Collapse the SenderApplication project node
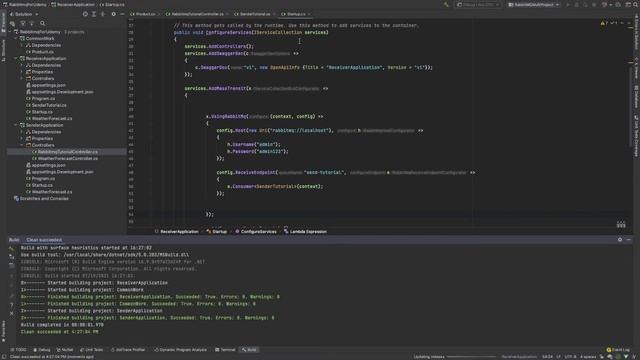 click(16, 125)
